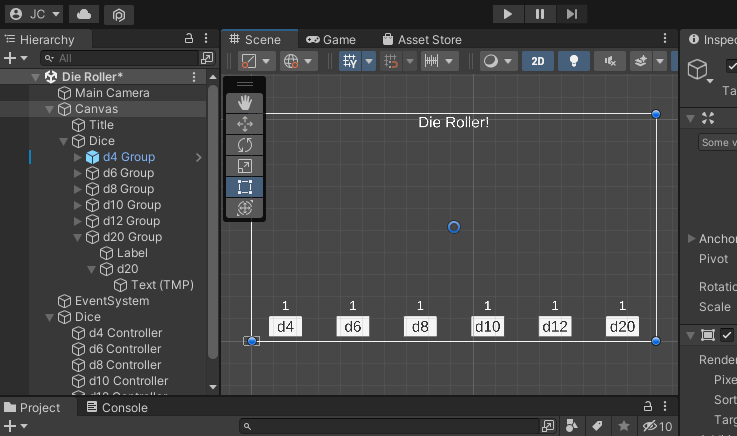Viewport: 737px width, 436px height.
Task: Click the Step frame button
Action: [571, 14]
